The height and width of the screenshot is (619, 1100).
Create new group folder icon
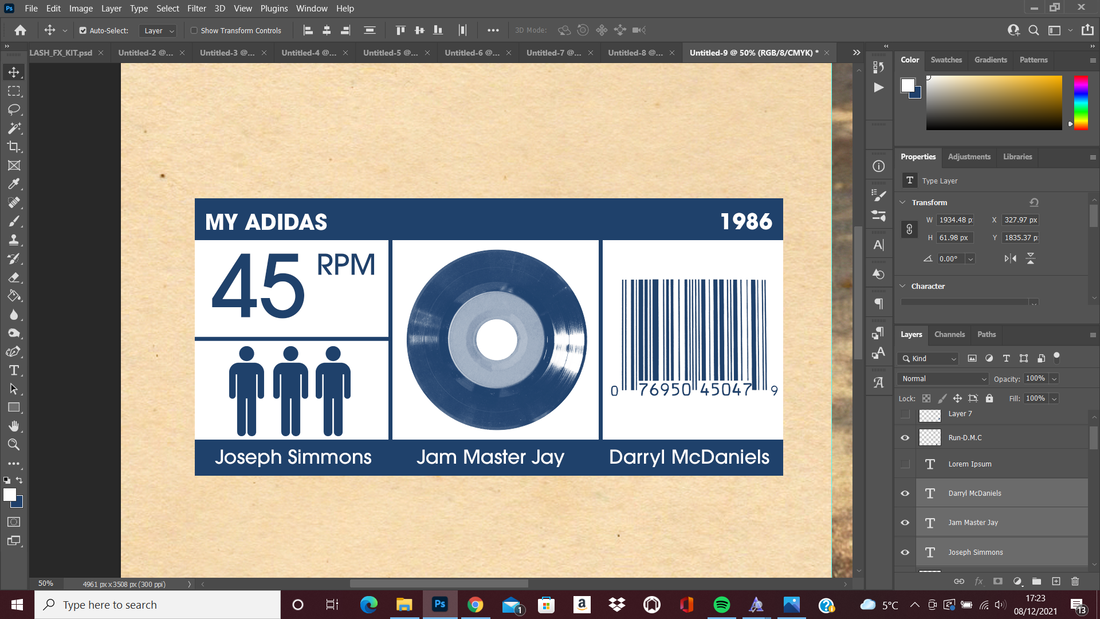(1036, 581)
